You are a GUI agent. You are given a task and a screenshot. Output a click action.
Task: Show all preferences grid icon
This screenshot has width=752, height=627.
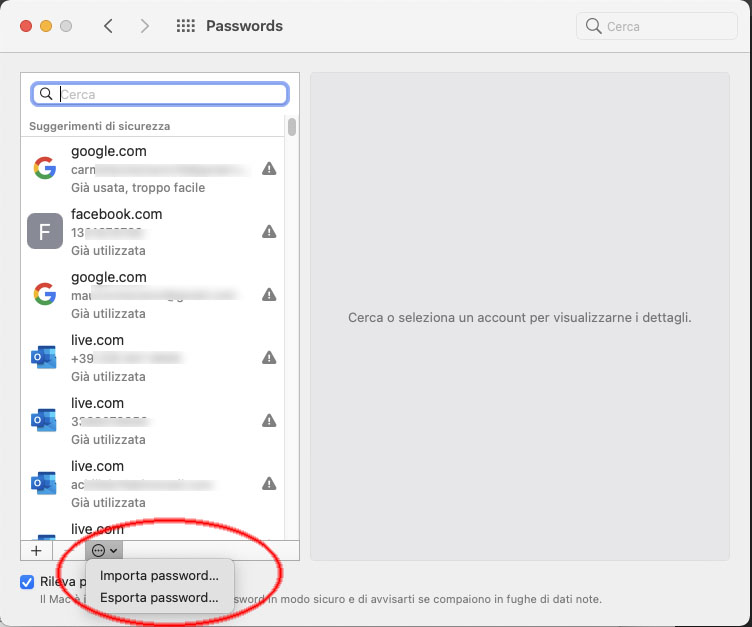pos(186,26)
